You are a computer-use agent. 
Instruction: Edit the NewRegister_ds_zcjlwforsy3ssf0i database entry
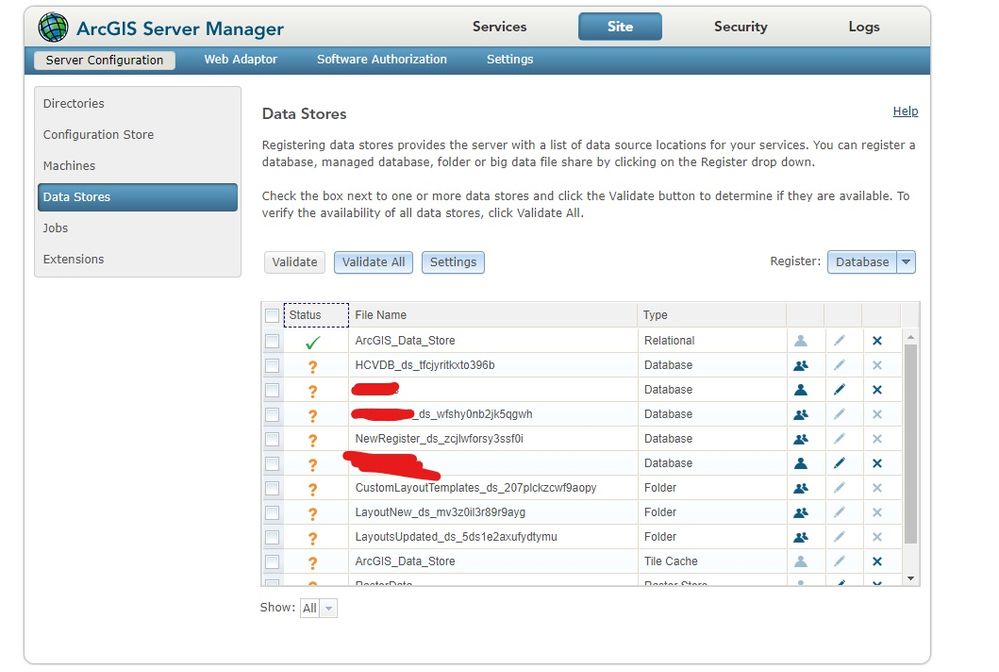click(x=839, y=439)
